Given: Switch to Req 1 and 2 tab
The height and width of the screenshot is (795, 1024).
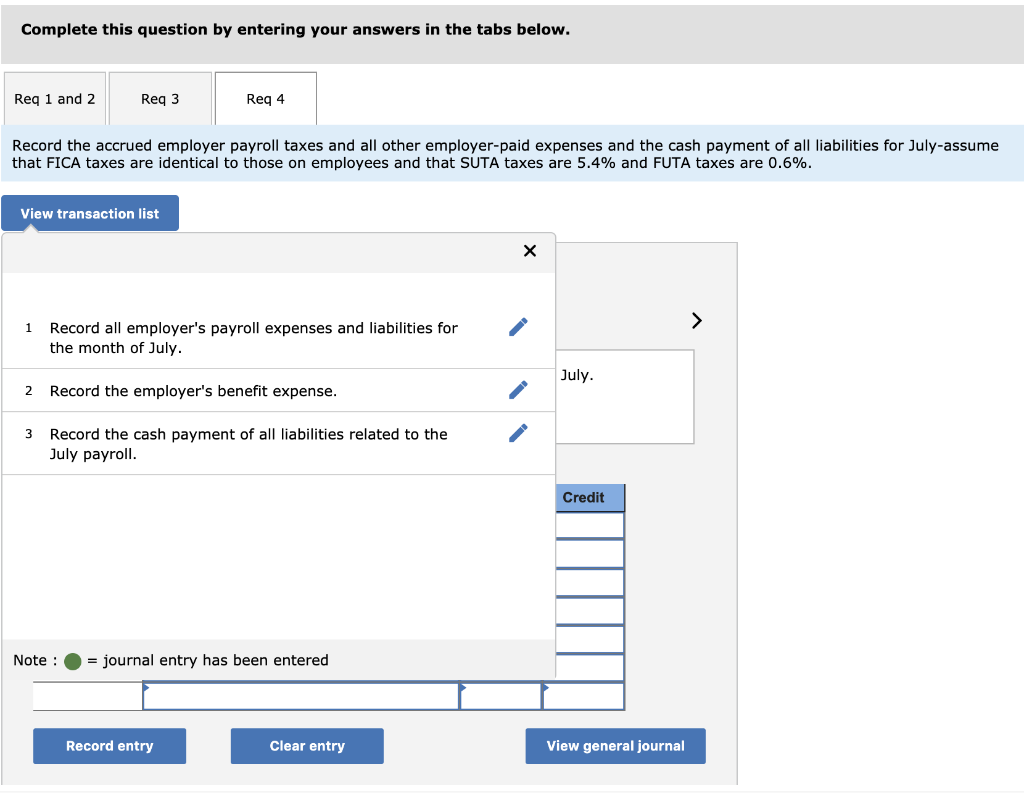Looking at the screenshot, I should 55,99.
